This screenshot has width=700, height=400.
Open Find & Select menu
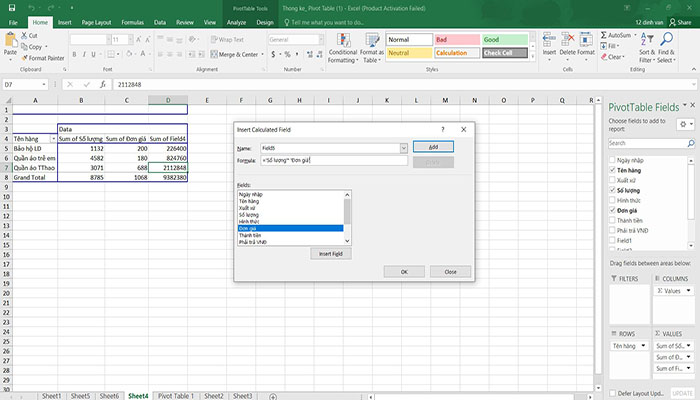[667, 48]
